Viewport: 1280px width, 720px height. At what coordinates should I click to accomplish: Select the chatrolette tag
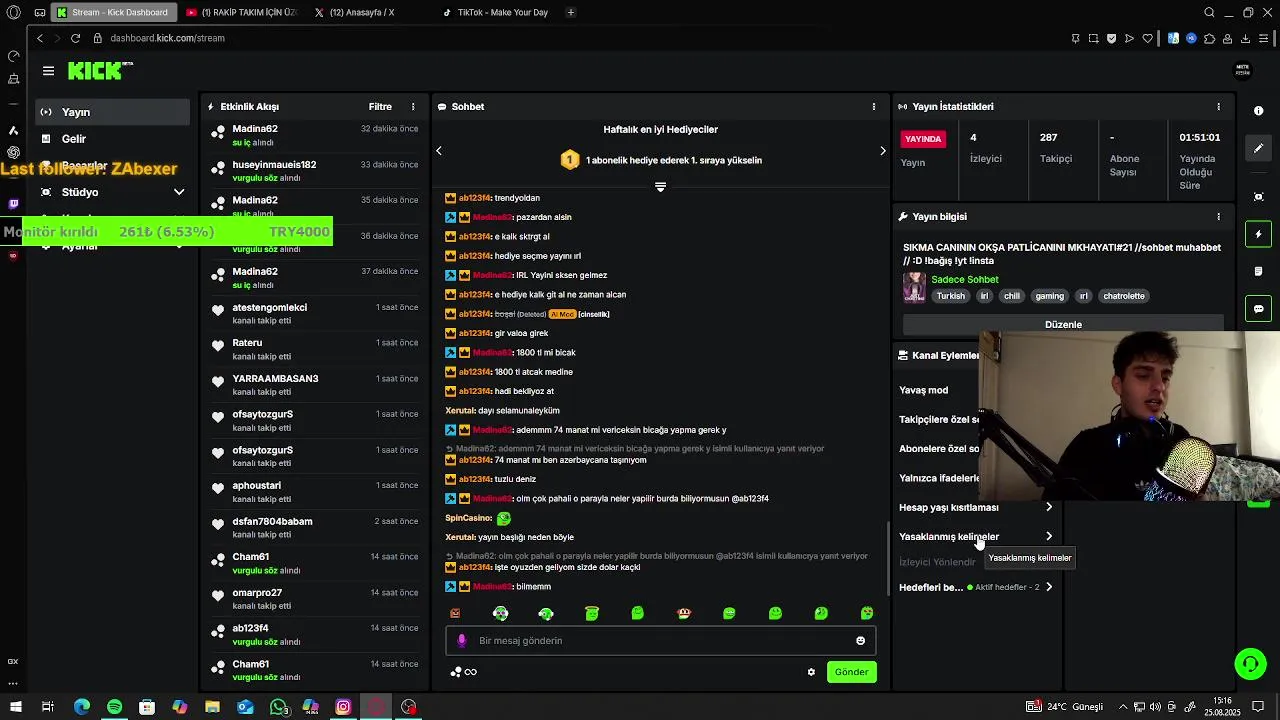coord(1124,296)
